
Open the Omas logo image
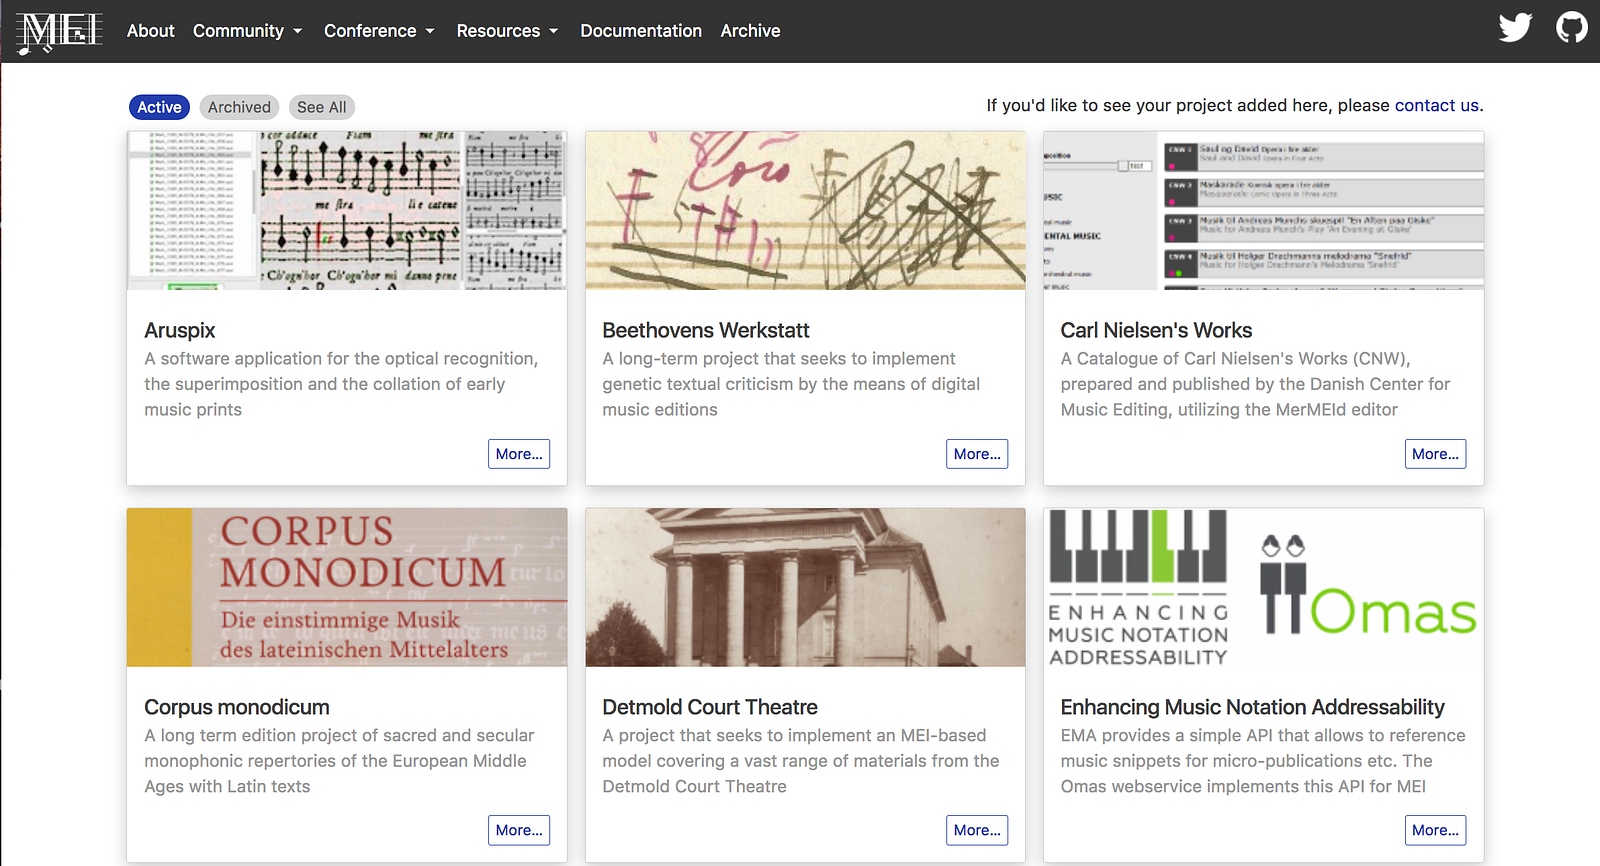(1263, 587)
